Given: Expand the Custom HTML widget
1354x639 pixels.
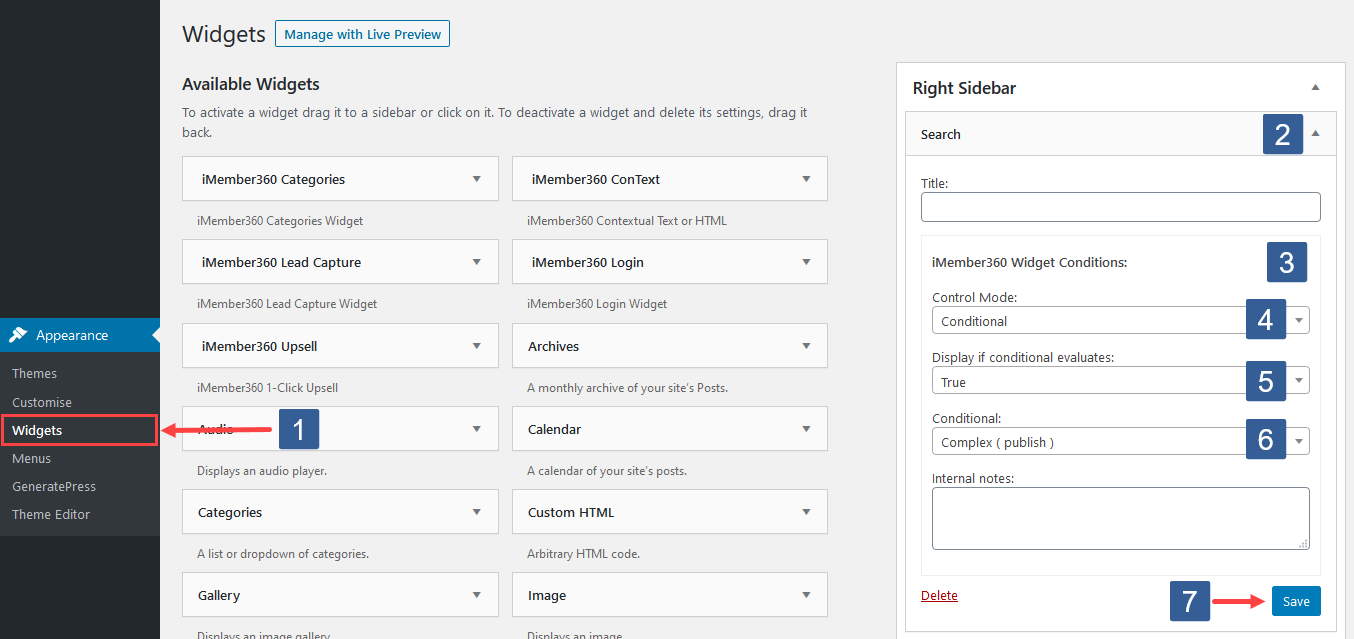Looking at the screenshot, I should (806, 511).
